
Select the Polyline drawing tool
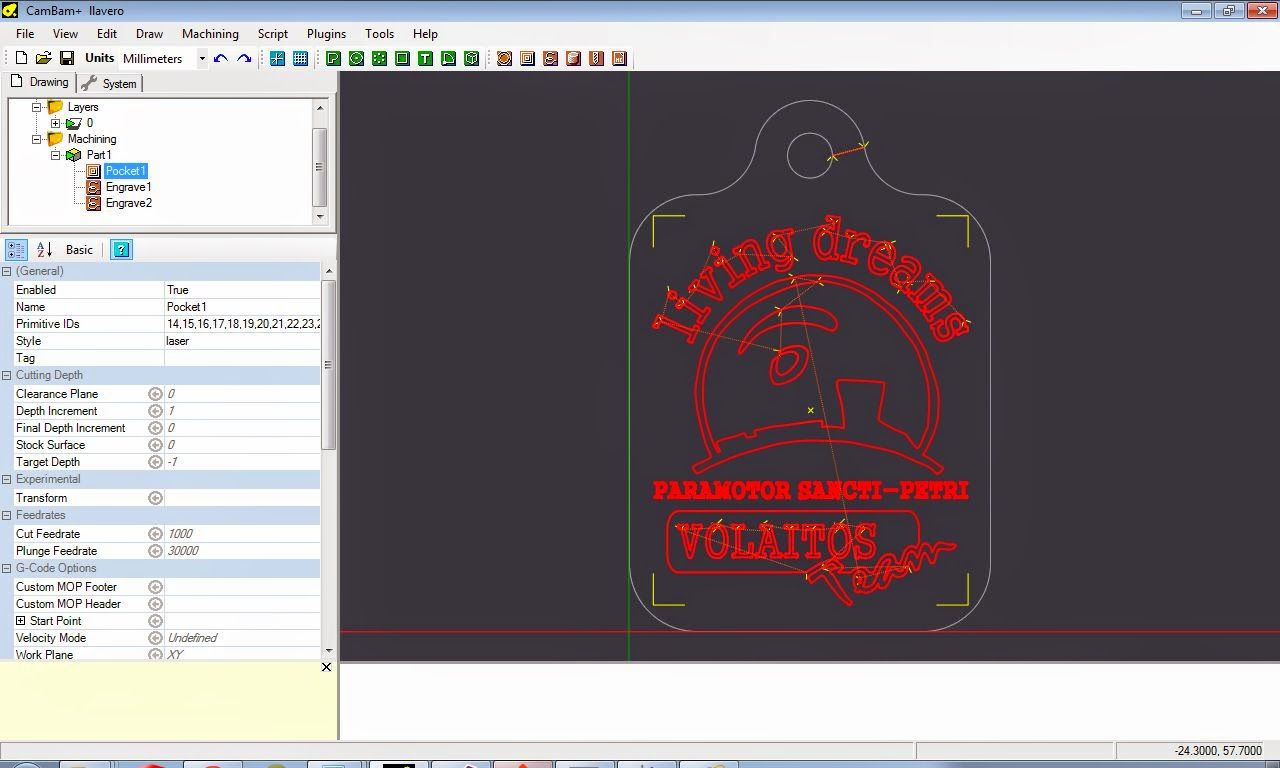(x=333, y=58)
